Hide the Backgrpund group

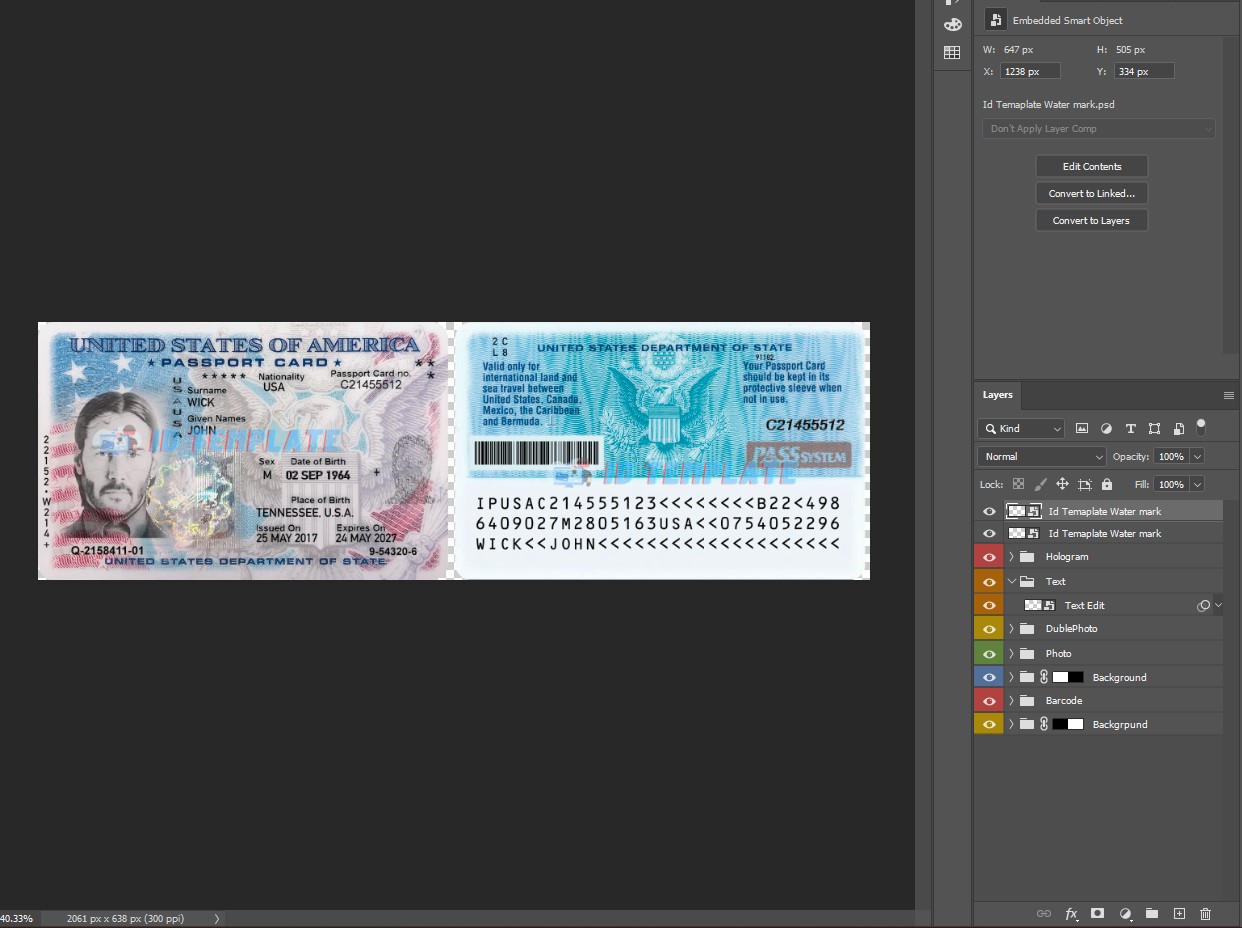(989, 724)
